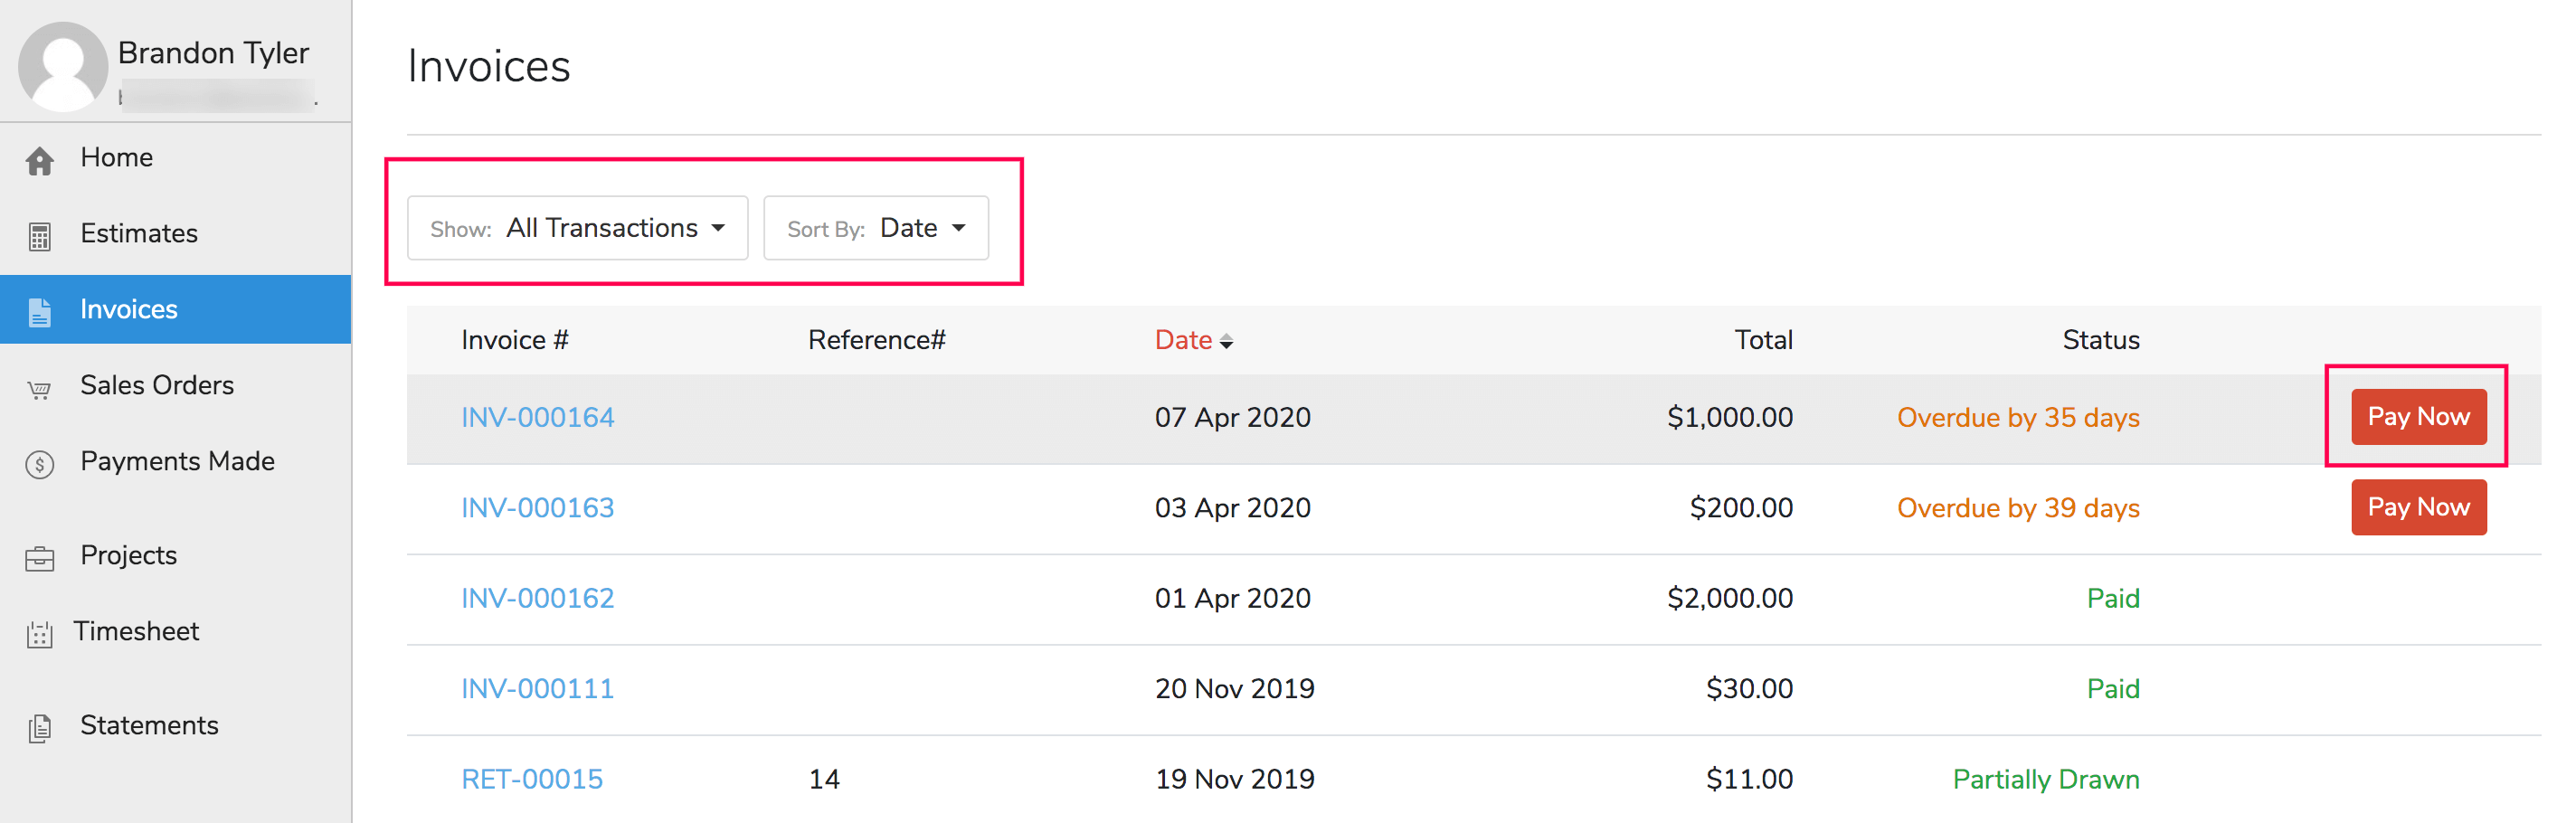
Task: Go to Sales Orders menu item
Action: click(x=157, y=385)
